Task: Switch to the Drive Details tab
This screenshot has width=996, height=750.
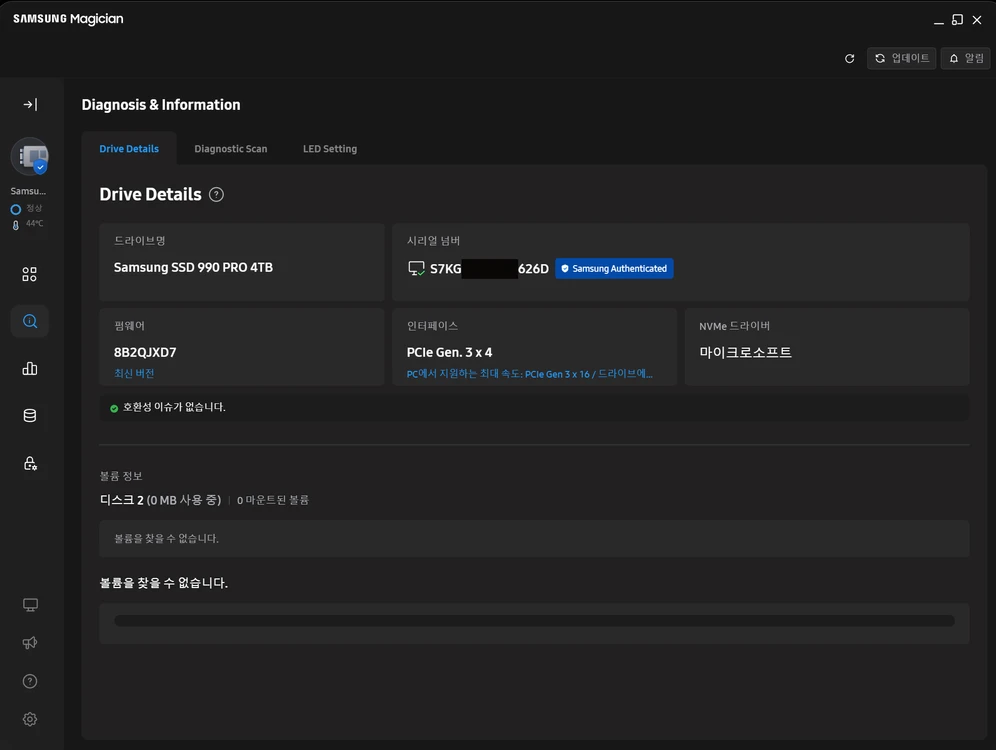Action: tap(129, 149)
